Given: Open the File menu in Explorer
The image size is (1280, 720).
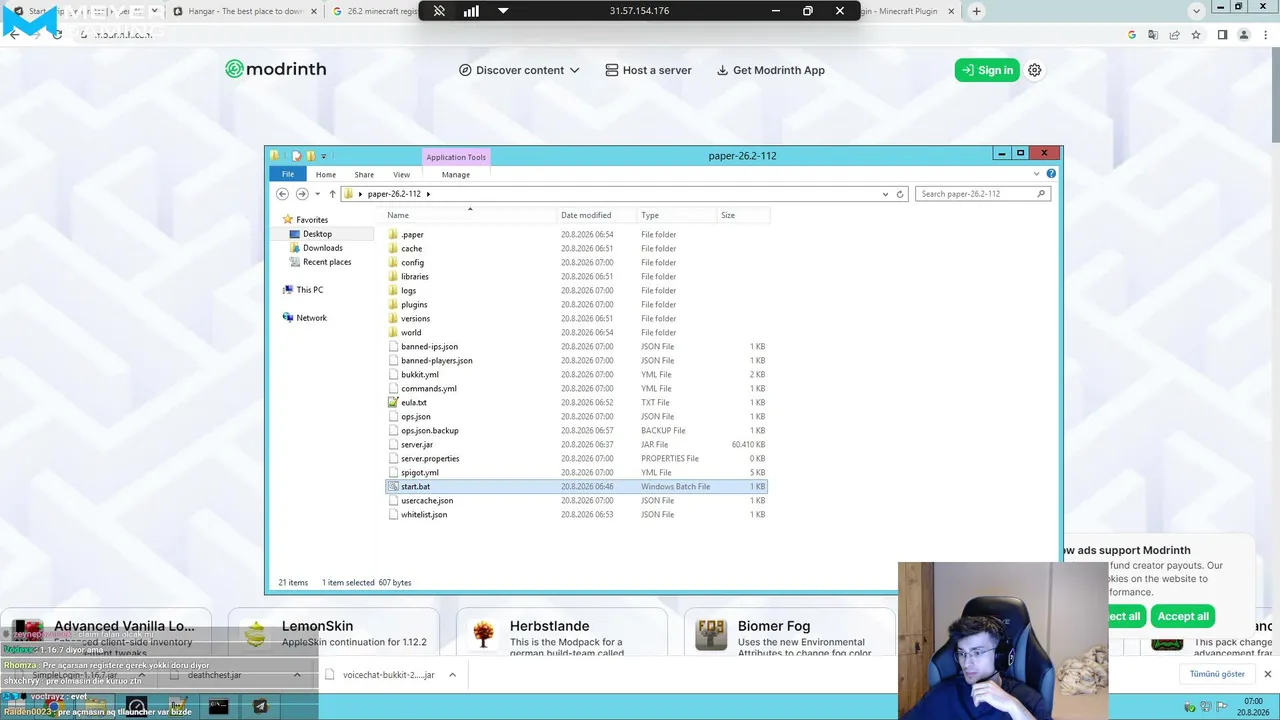Looking at the screenshot, I should tap(288, 174).
